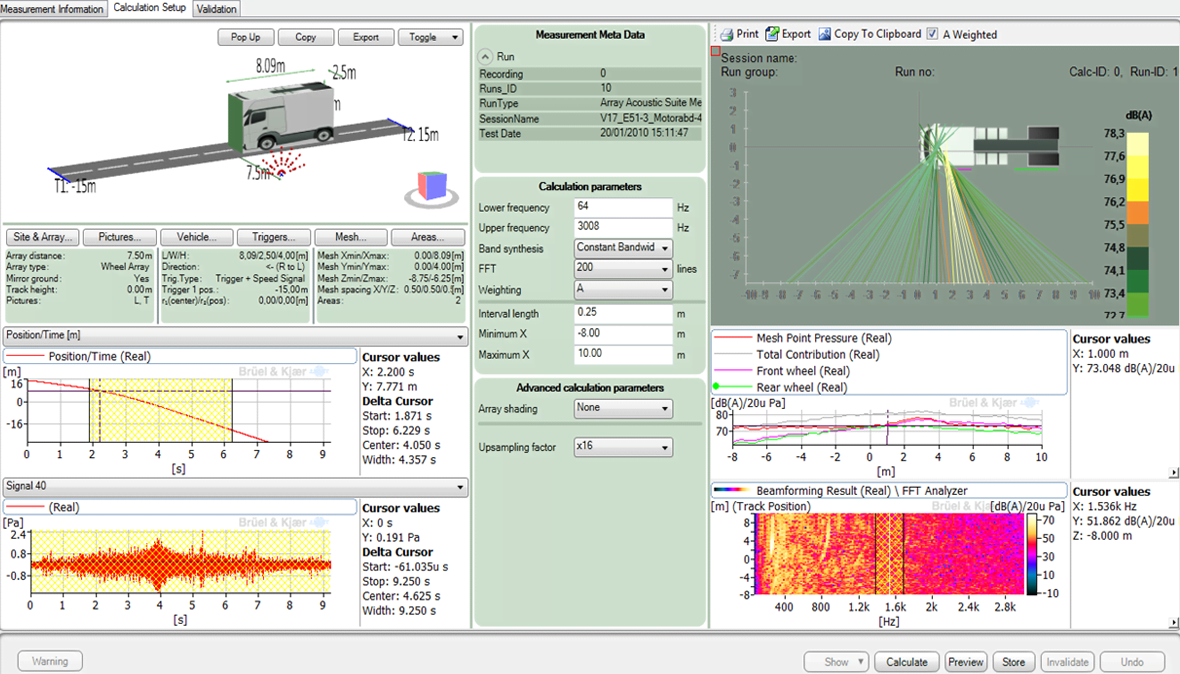Open the Band synthesis dropdown
1180x674 pixels.
663,248
